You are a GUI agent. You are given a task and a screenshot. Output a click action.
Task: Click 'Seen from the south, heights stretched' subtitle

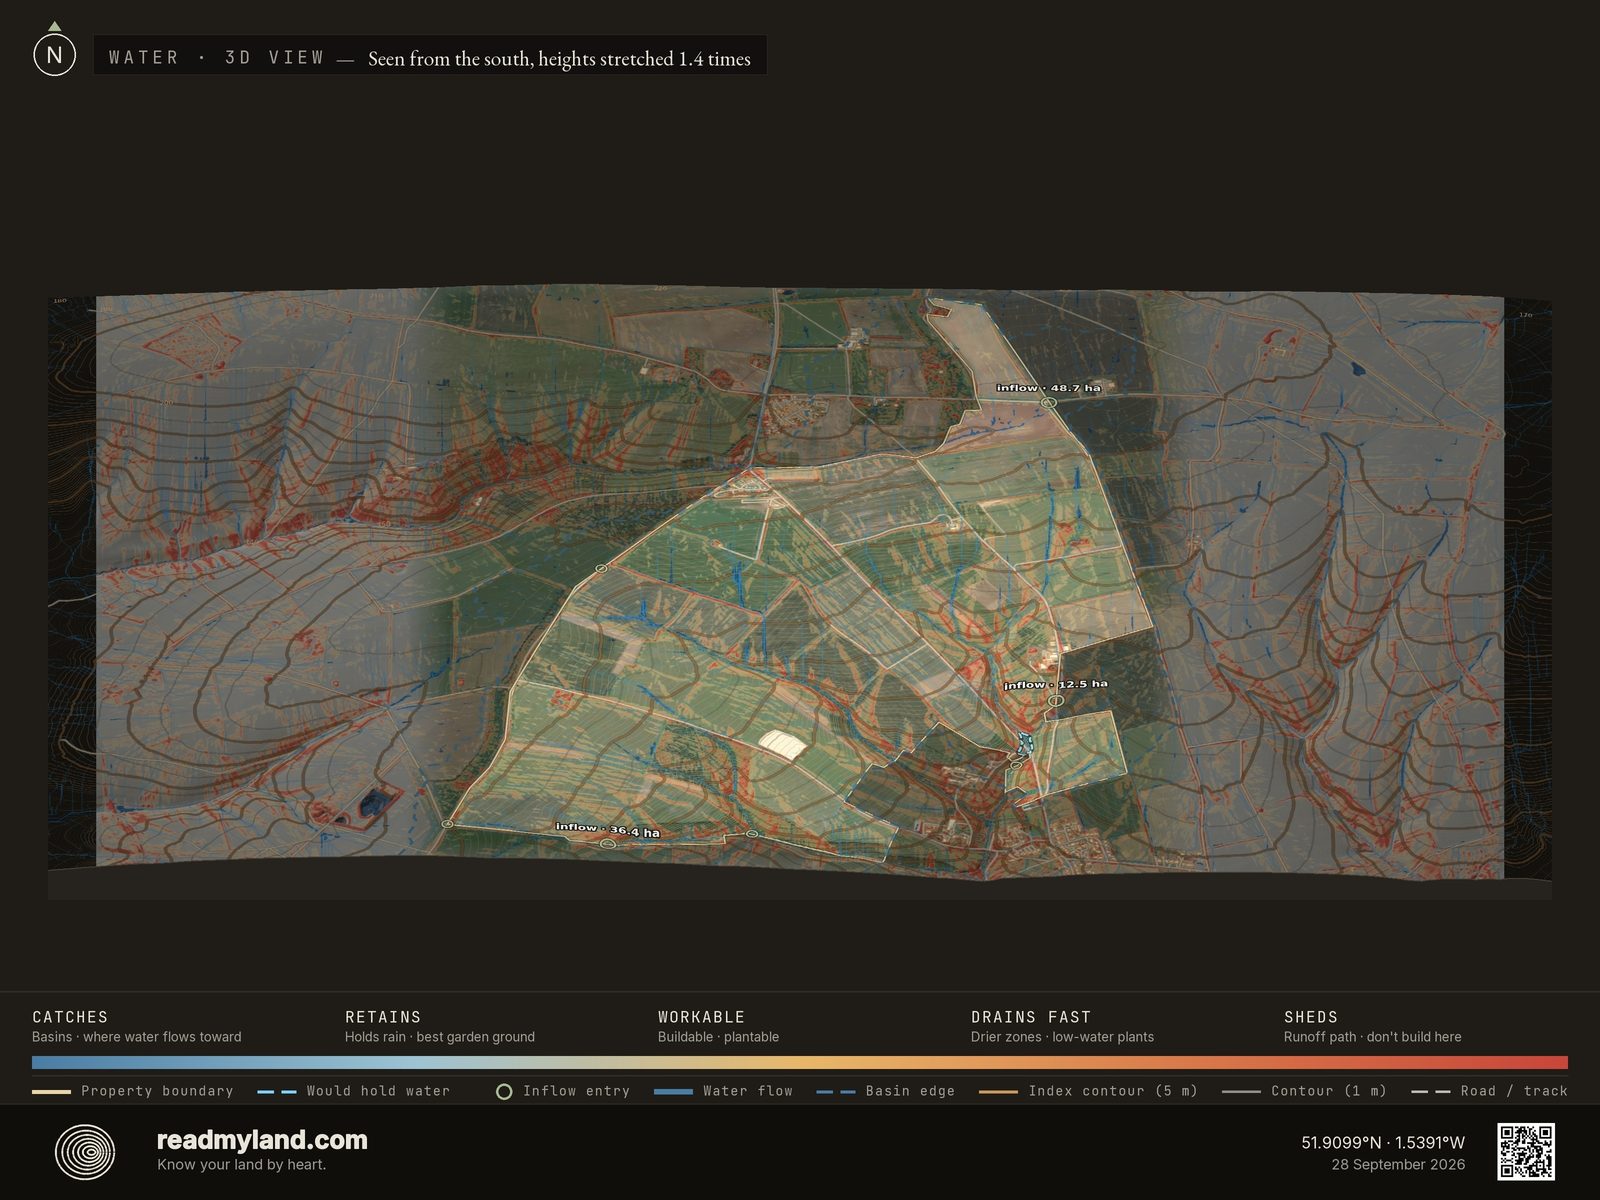[521, 59]
